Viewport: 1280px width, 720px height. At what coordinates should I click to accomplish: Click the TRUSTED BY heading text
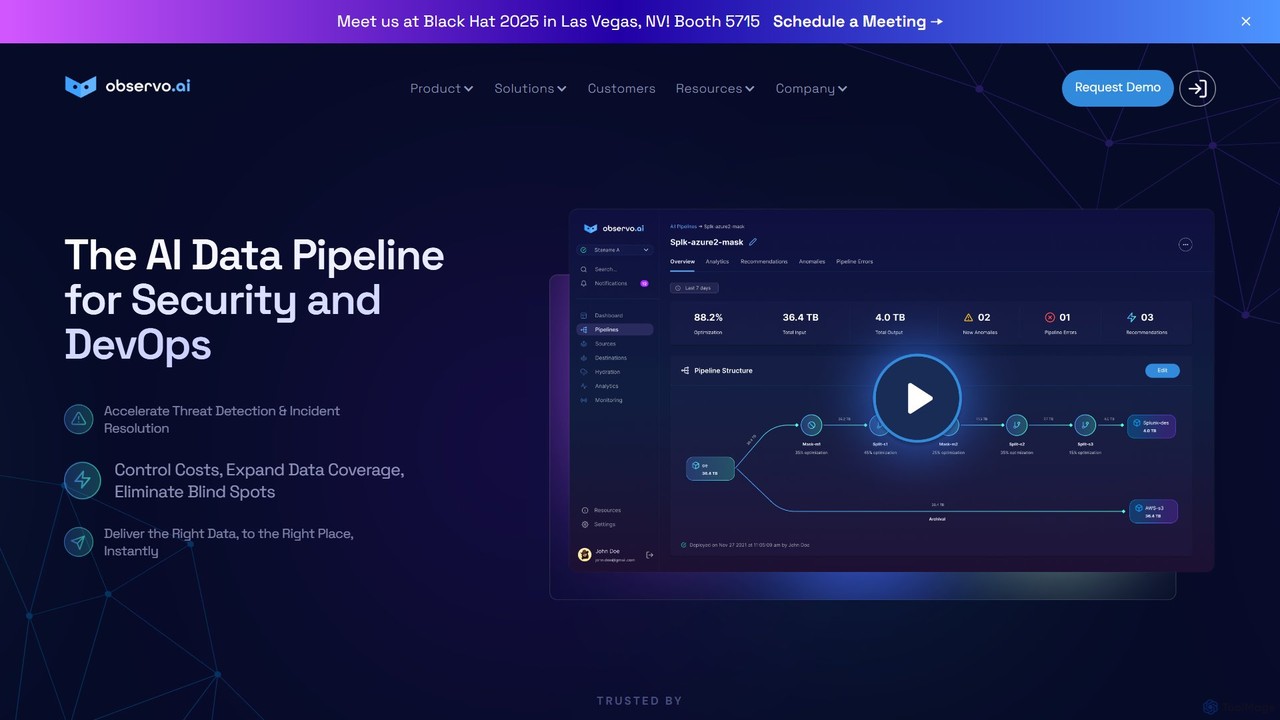tap(639, 701)
